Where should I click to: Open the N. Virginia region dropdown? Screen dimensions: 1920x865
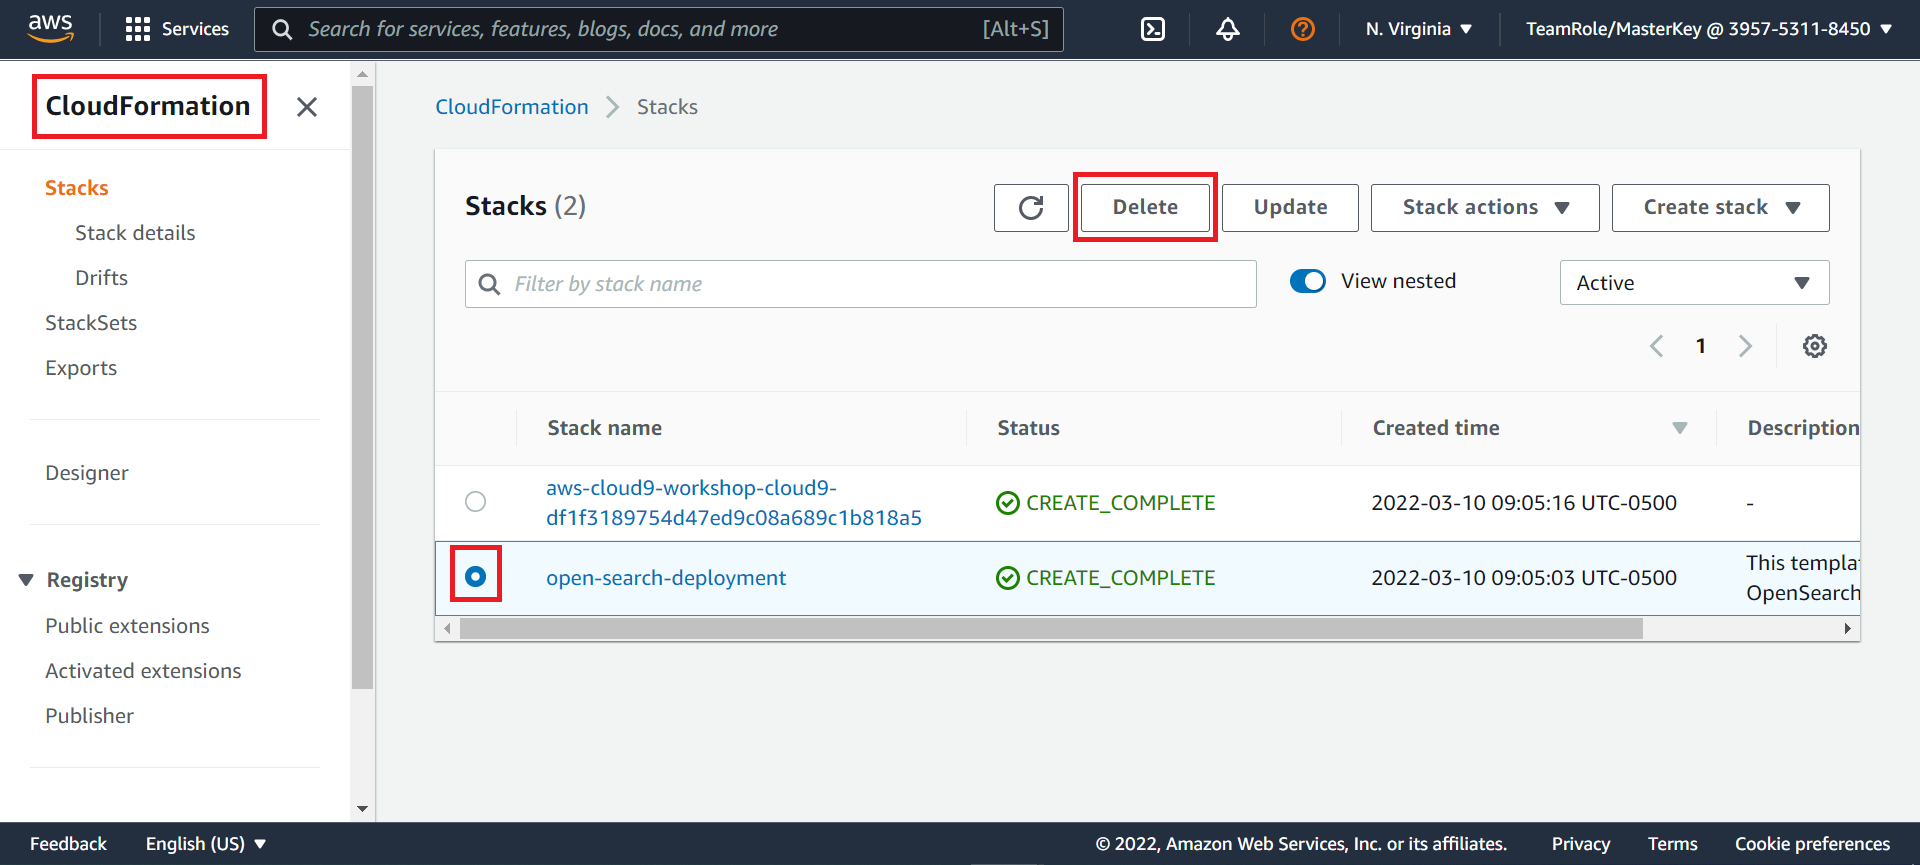click(x=1419, y=29)
